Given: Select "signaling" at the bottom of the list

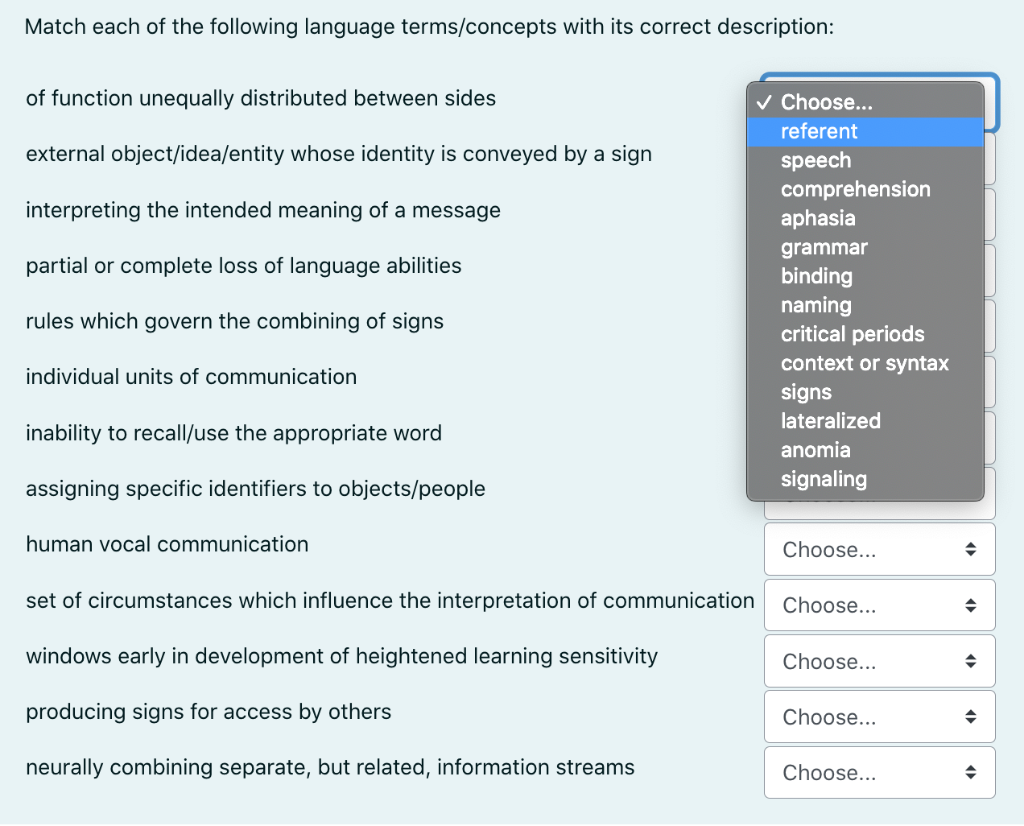Looking at the screenshot, I should tap(824, 479).
